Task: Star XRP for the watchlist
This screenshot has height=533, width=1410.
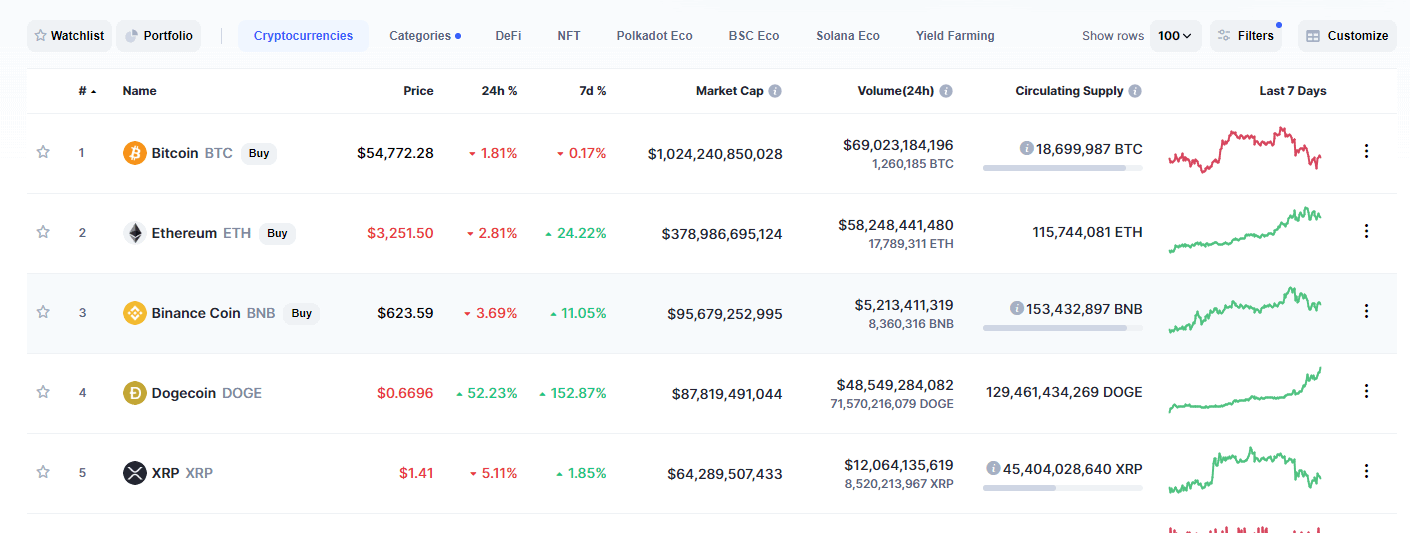Action: point(43,472)
